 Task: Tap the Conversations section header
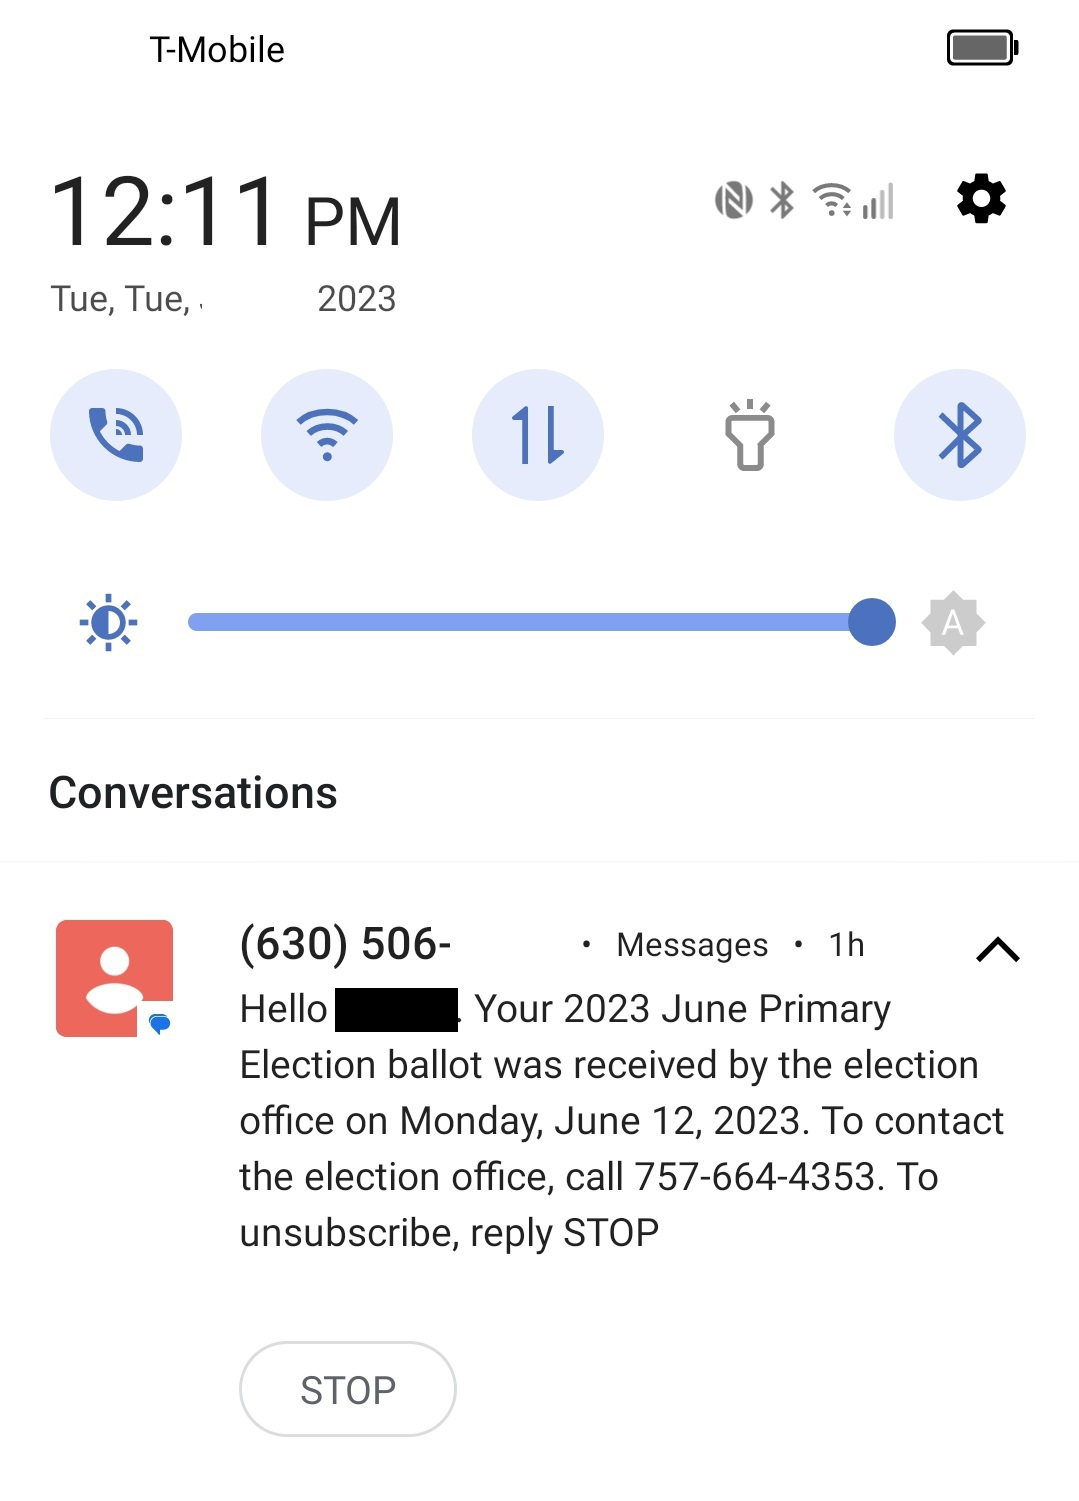[x=193, y=793]
